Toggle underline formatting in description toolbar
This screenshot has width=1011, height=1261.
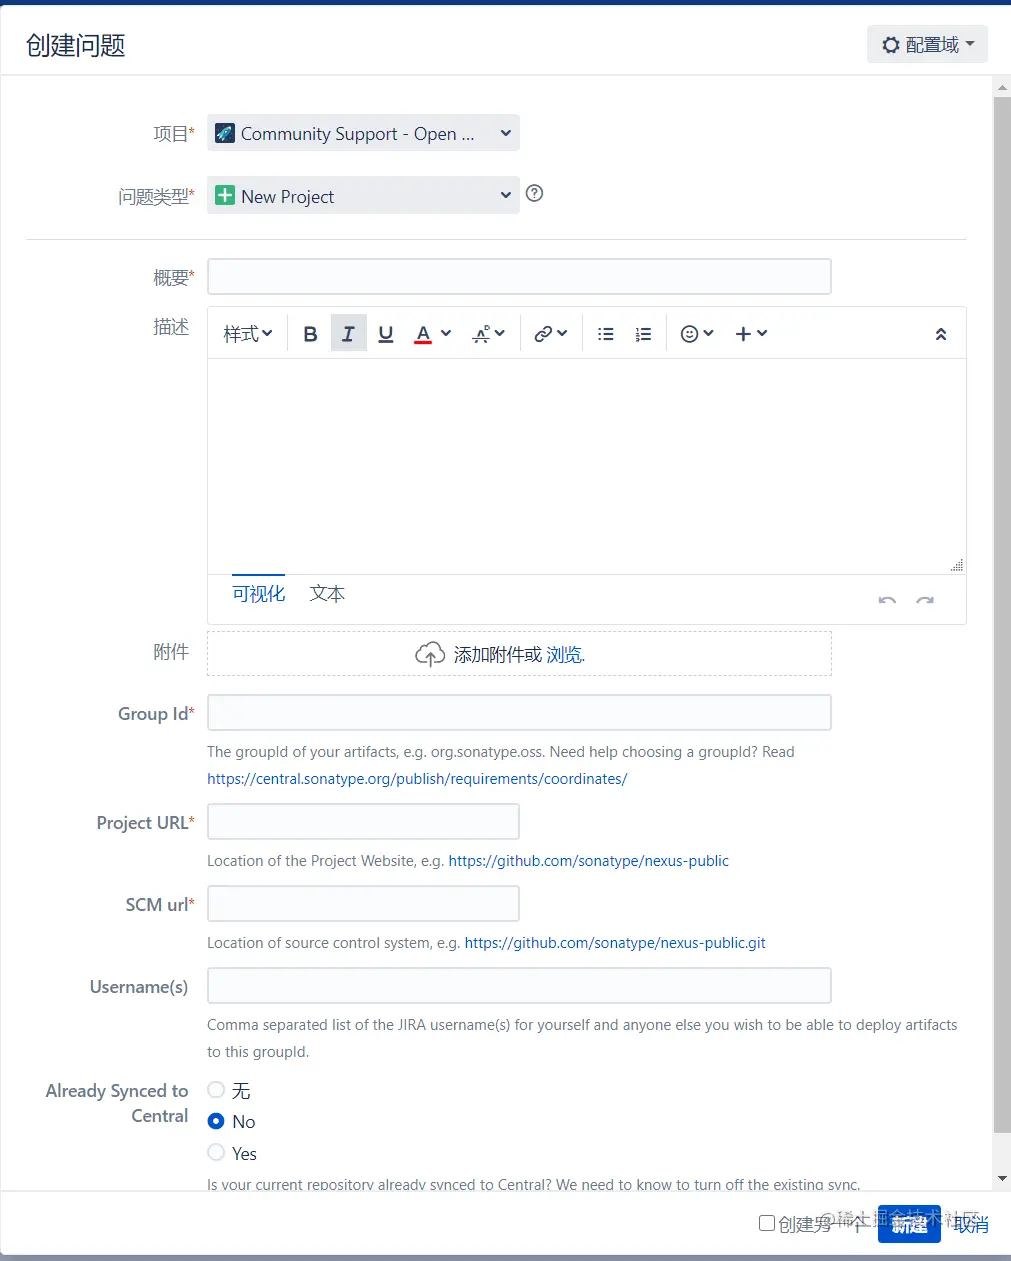click(386, 334)
